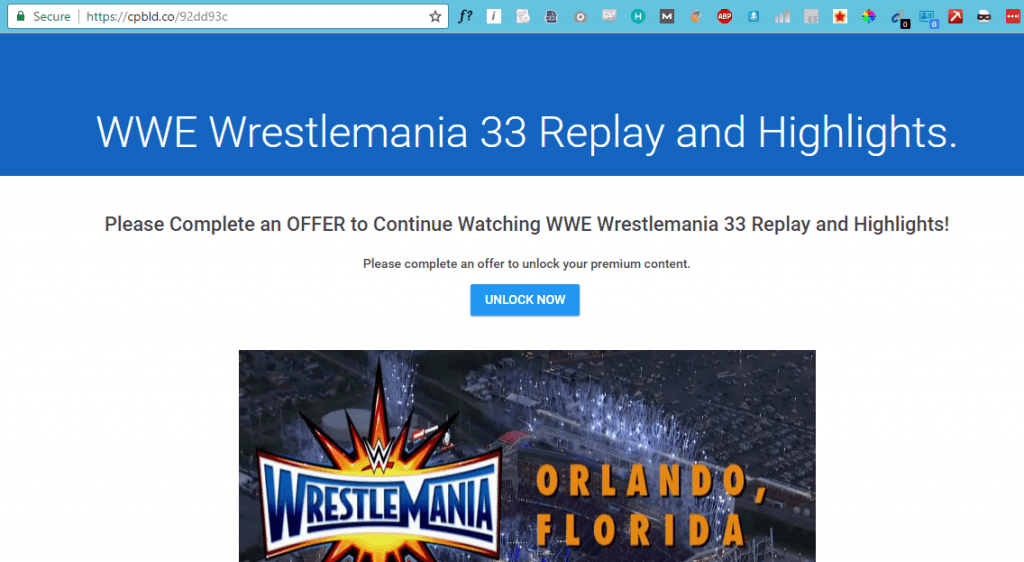Click the blue ID-card extension with badge
The image size is (1024, 562).
pyautogui.click(x=928, y=18)
